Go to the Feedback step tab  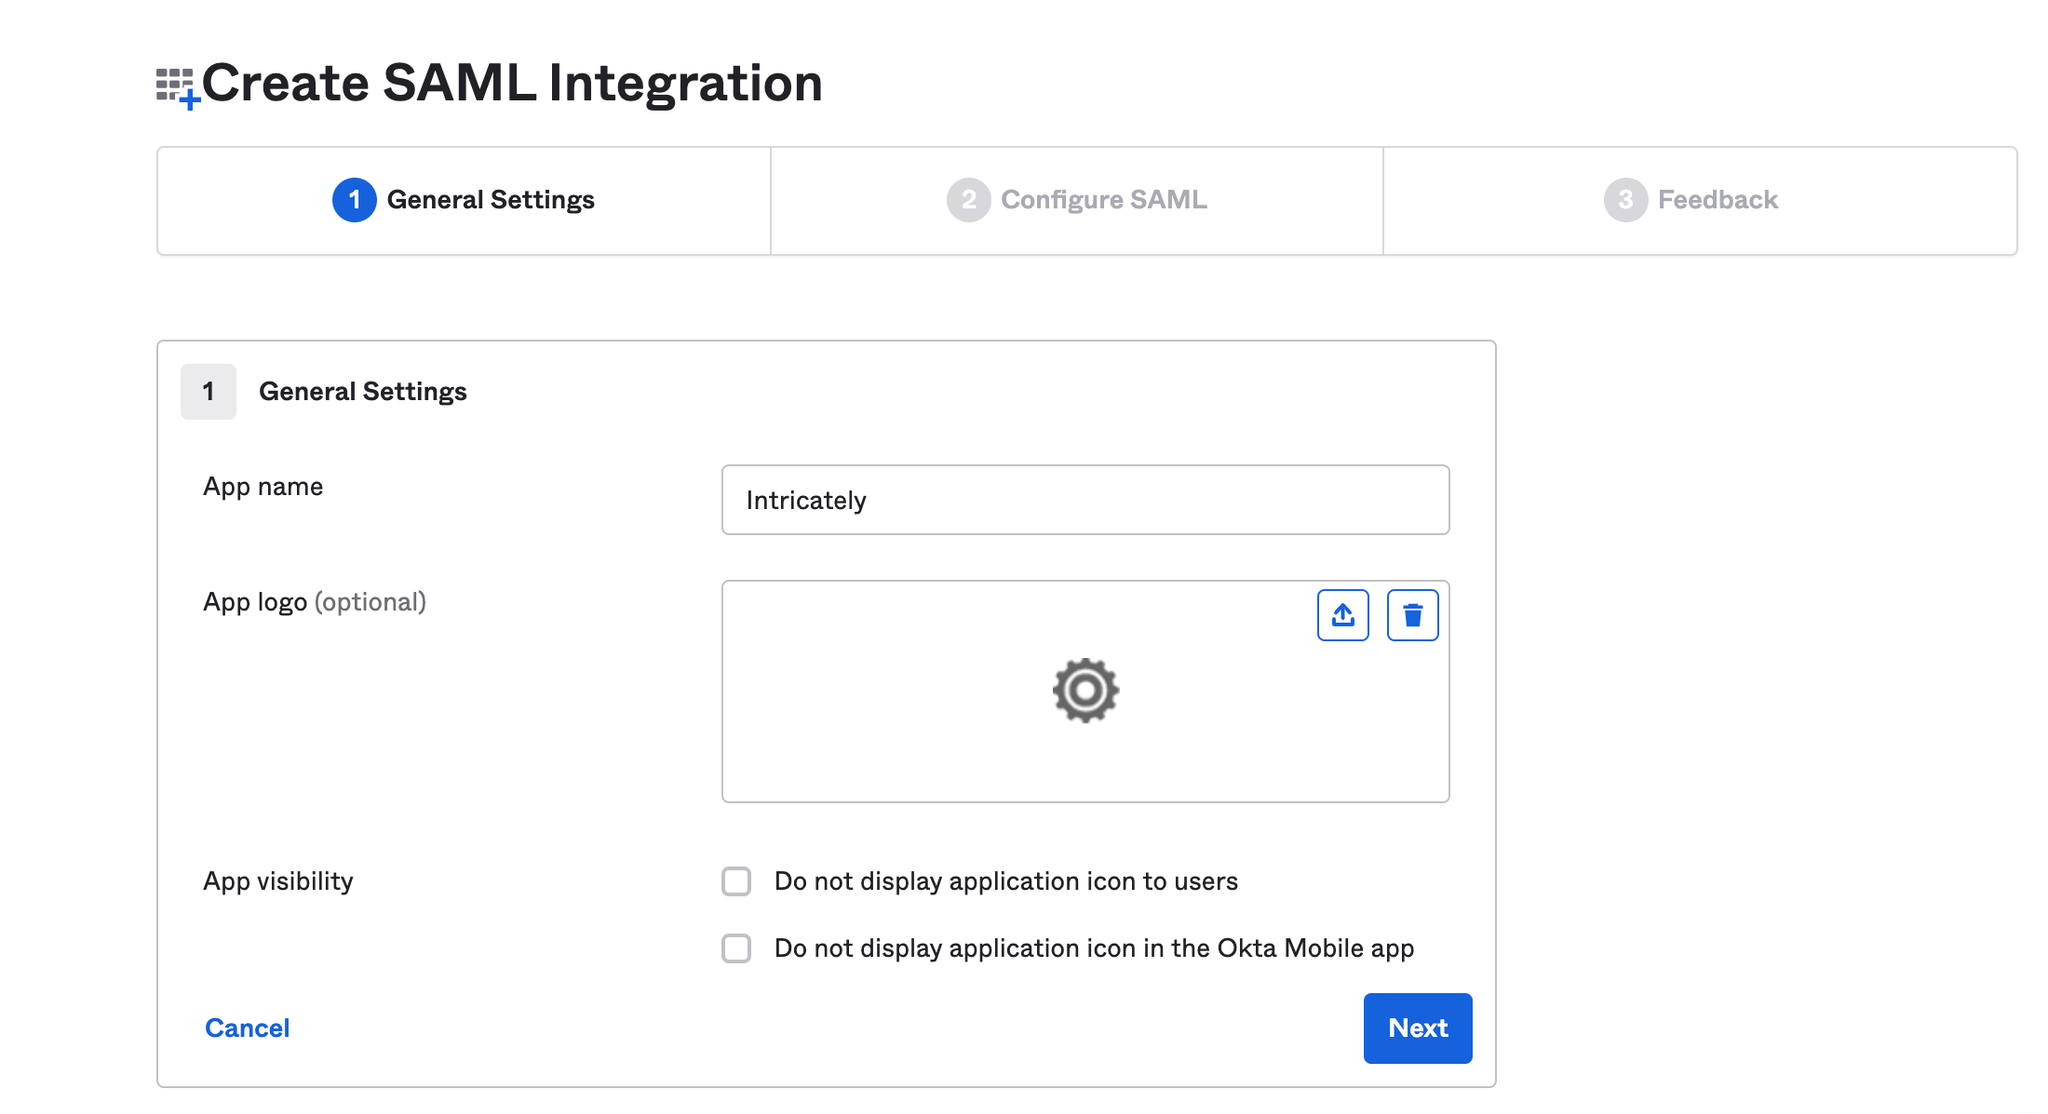point(1717,200)
